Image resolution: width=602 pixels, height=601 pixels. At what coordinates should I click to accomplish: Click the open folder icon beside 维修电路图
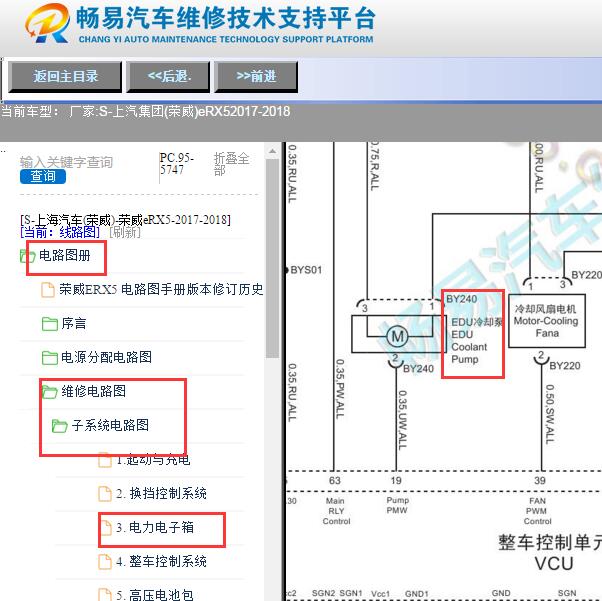pos(50,391)
